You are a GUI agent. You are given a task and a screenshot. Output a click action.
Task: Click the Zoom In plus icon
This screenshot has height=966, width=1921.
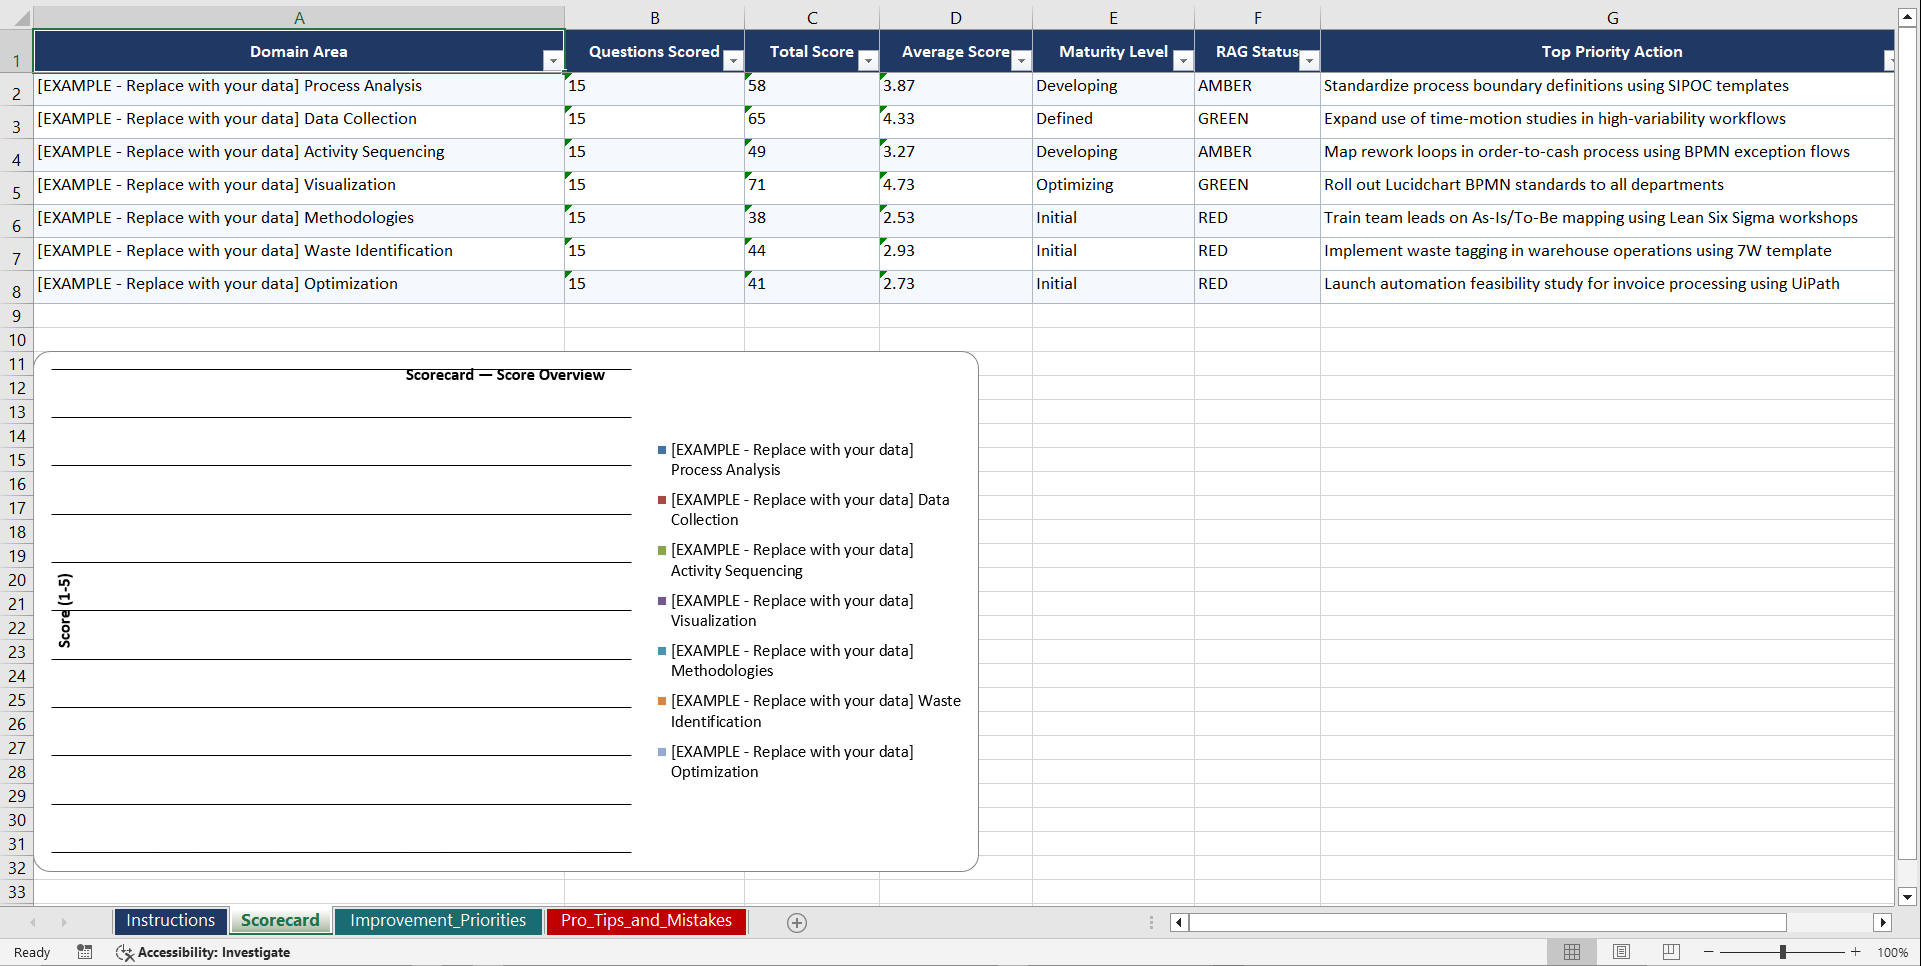click(x=1856, y=952)
